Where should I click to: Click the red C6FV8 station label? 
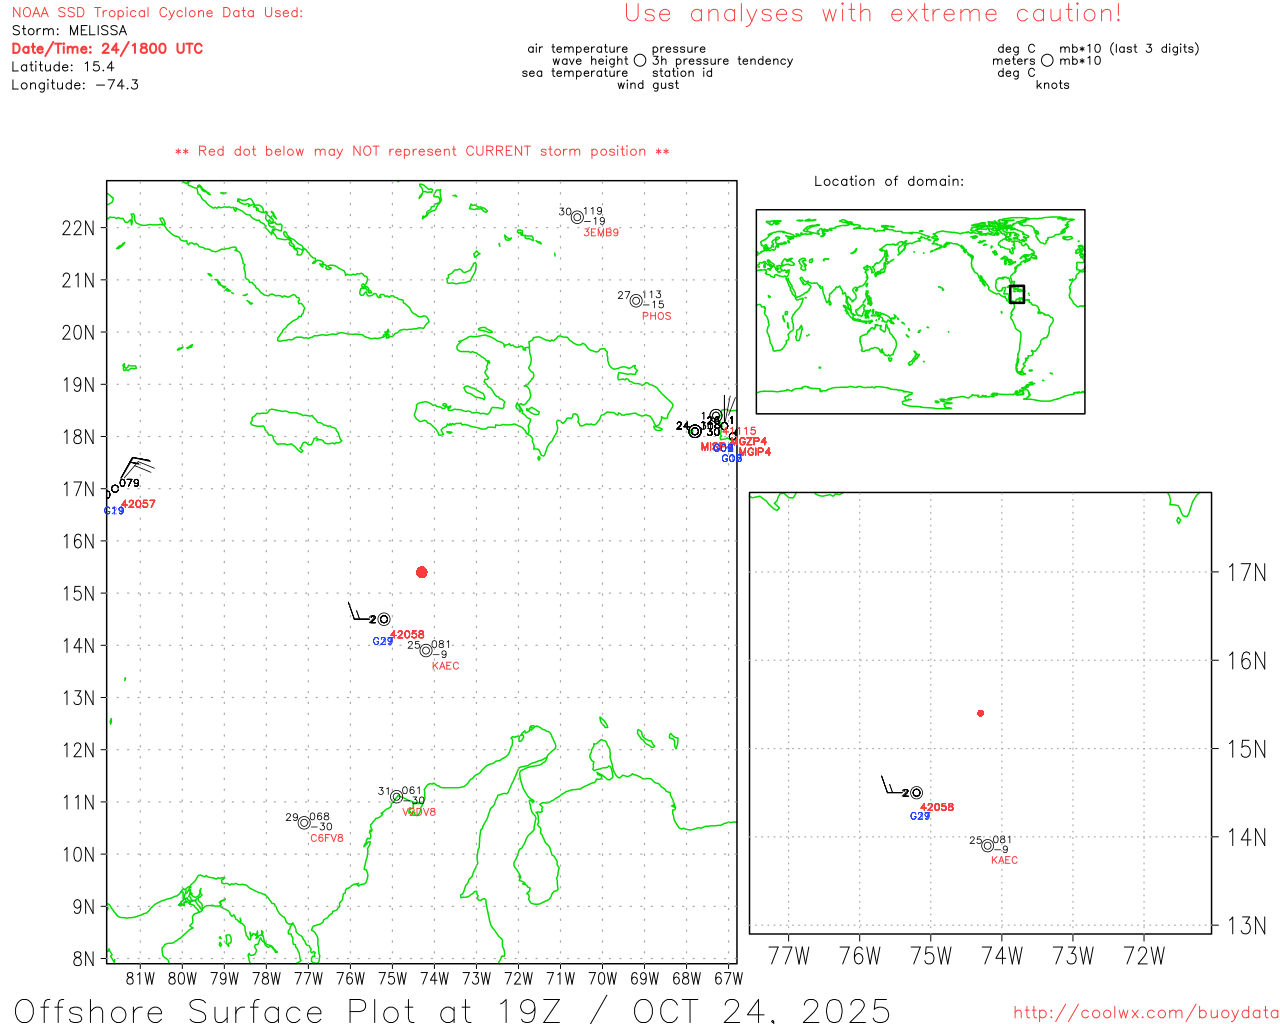pos(327,838)
